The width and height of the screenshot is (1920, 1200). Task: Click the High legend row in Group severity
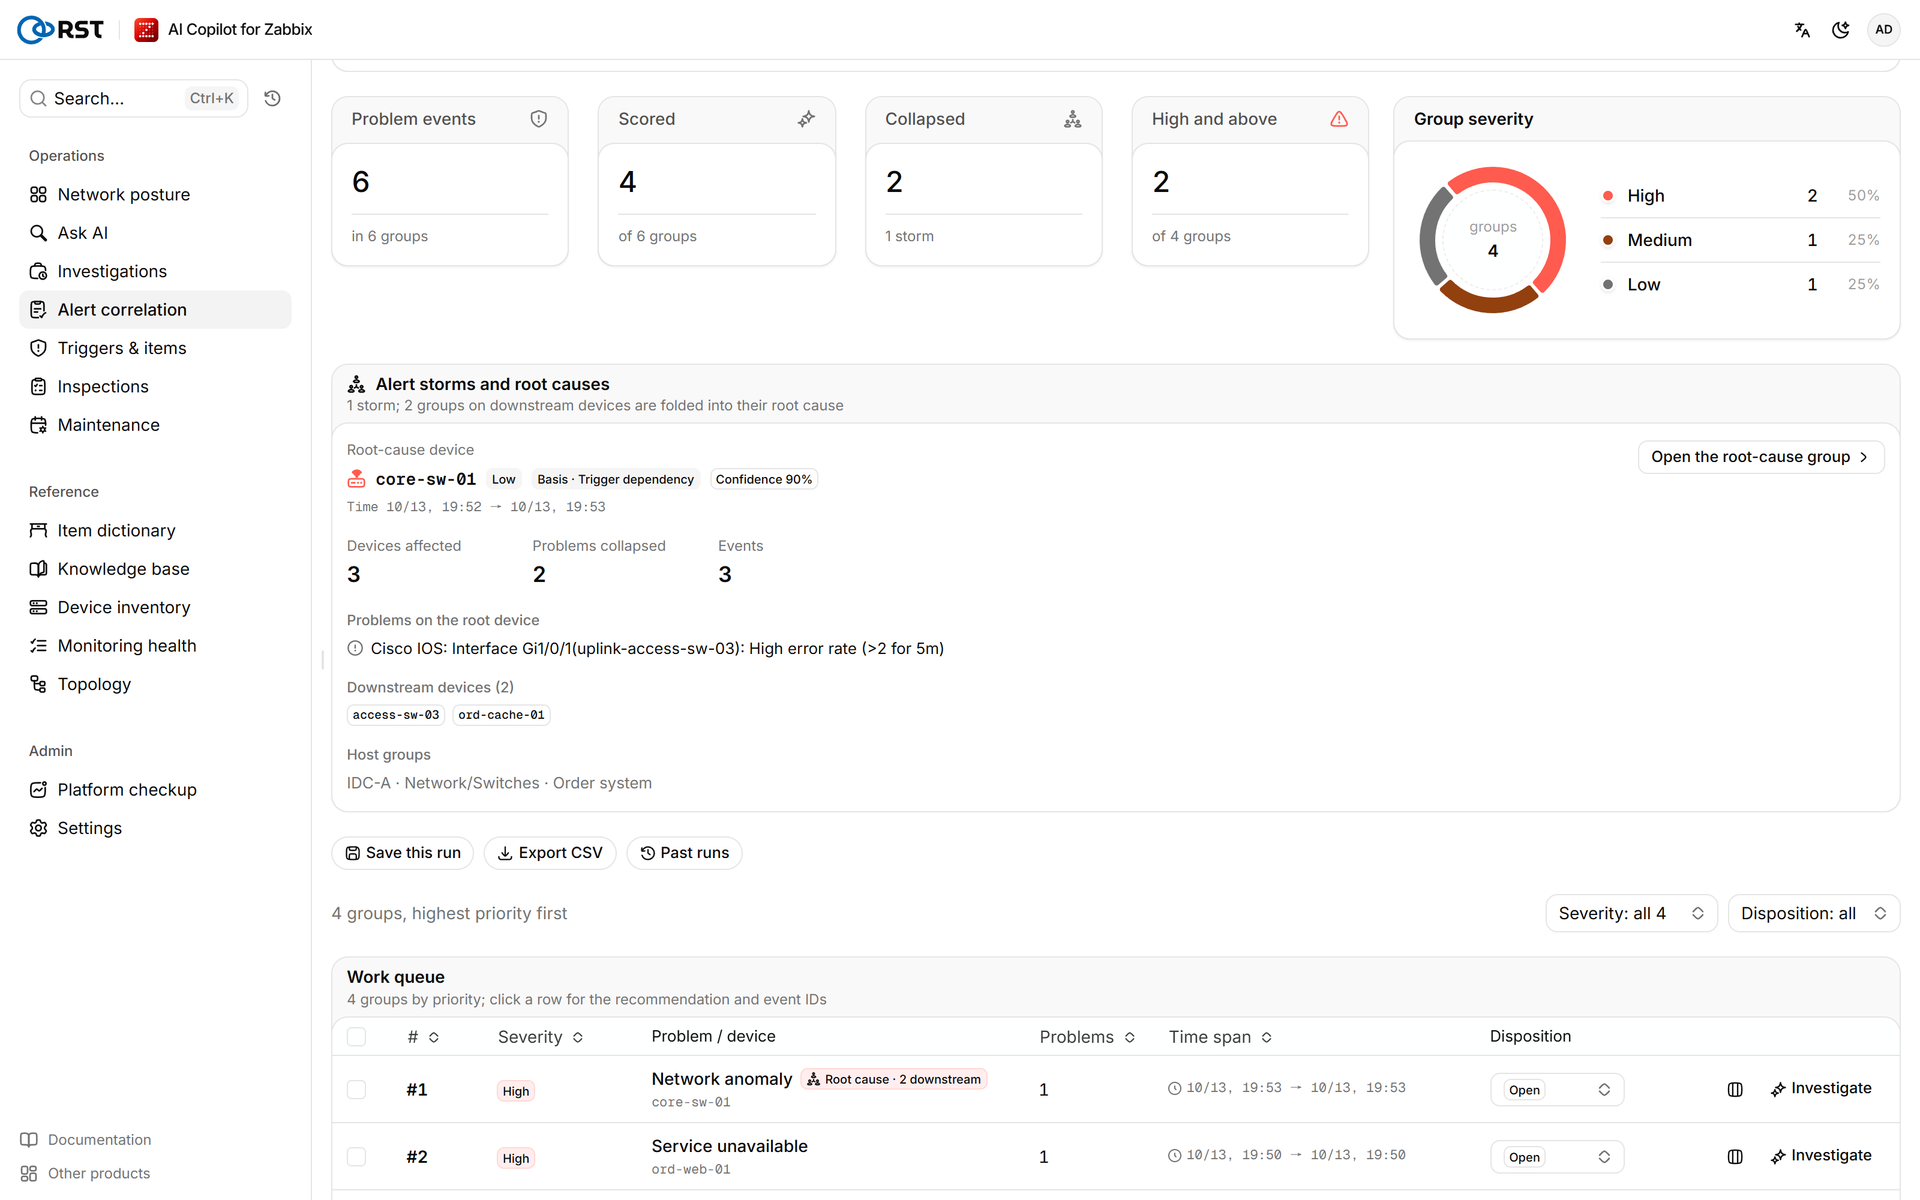pyautogui.click(x=1740, y=196)
